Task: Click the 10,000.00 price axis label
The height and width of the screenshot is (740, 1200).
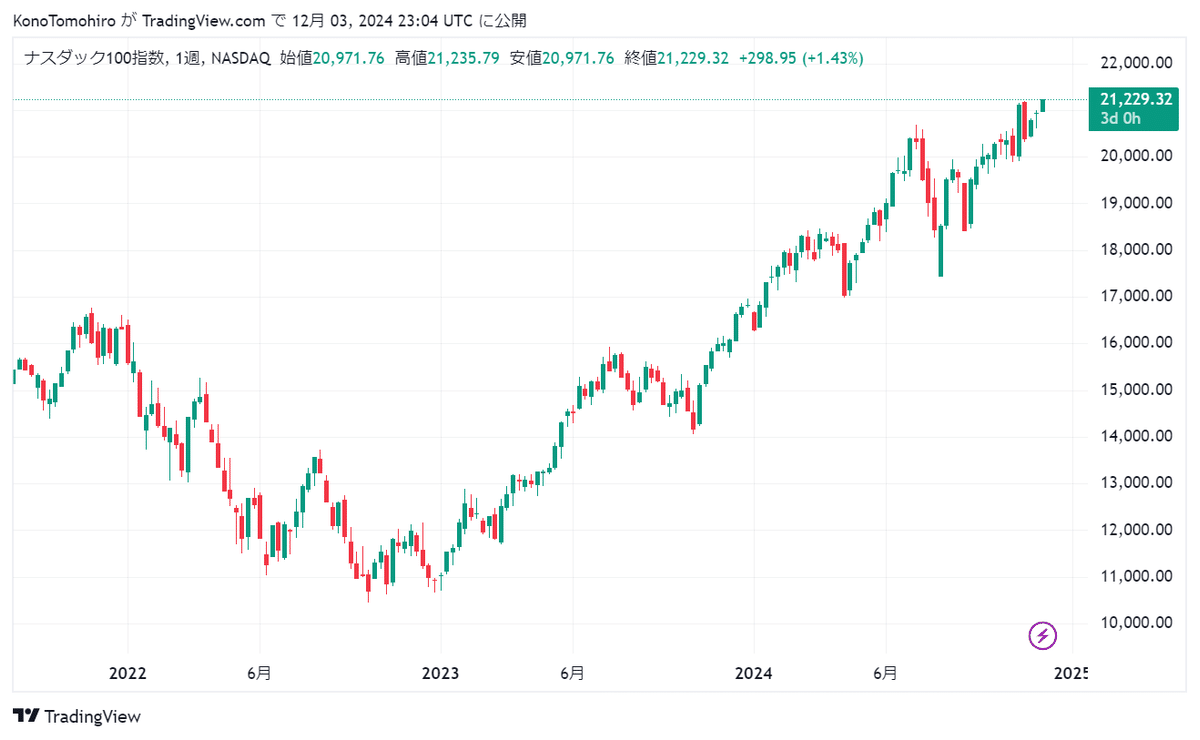Action: click(x=1136, y=622)
